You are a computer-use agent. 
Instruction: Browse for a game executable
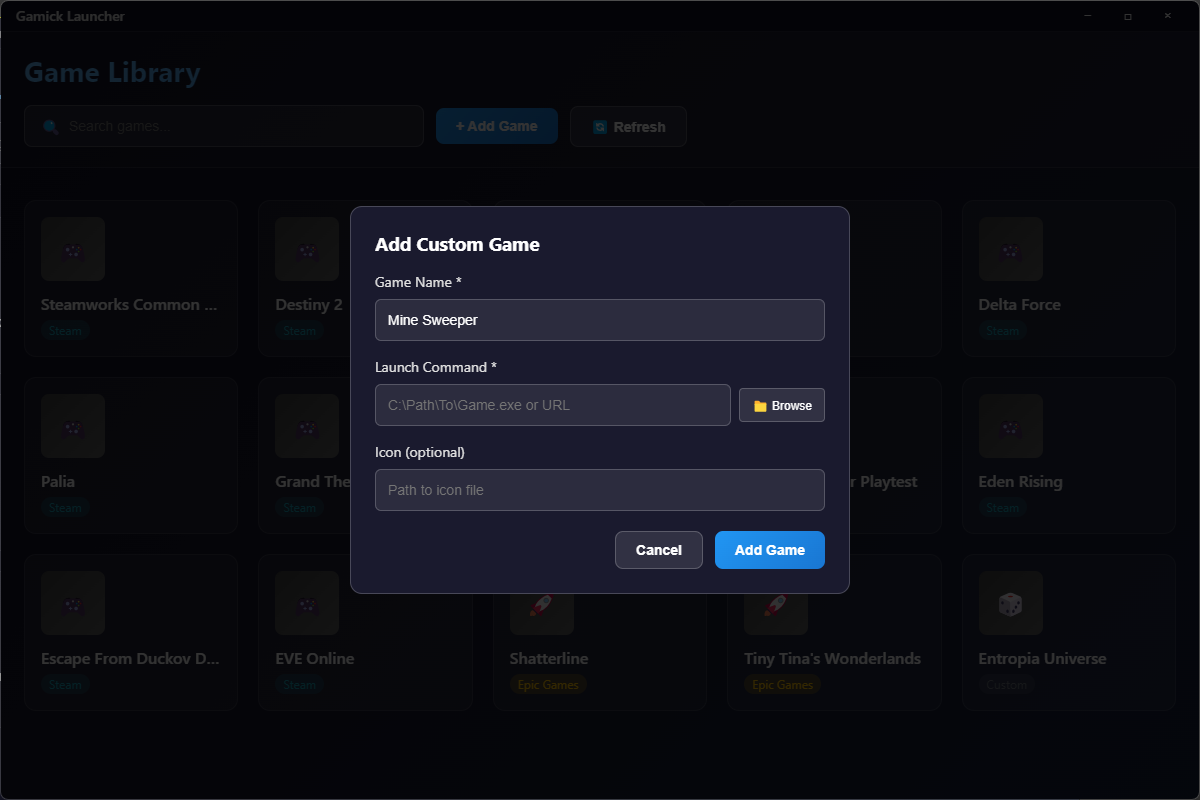point(782,405)
